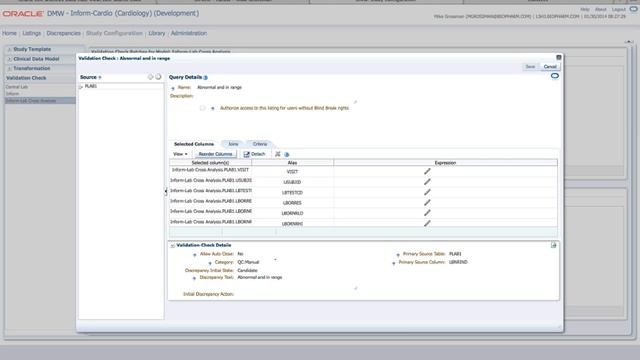Open the View dropdown menu

(x=180, y=154)
